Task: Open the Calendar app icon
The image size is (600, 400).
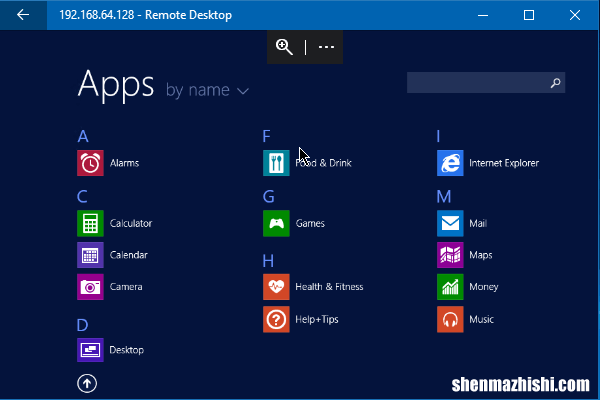Action: [x=90, y=255]
